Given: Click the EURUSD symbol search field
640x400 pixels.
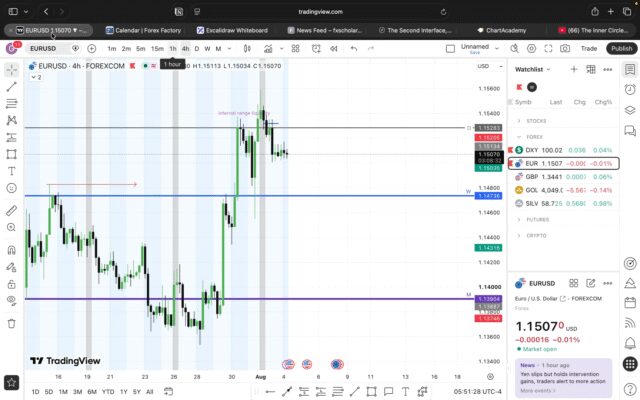Looking at the screenshot, I should pyautogui.click(x=48, y=49).
